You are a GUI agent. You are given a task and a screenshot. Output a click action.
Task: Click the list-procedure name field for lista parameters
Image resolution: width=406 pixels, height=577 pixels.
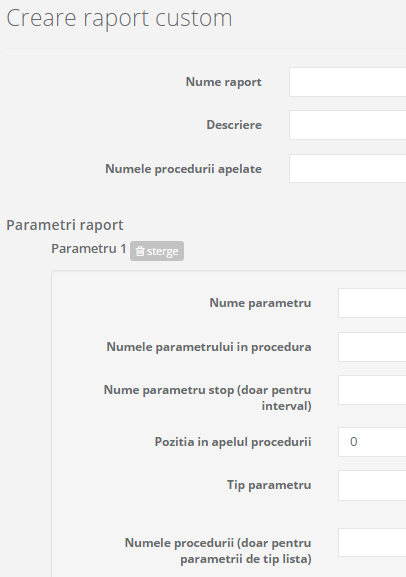click(x=372, y=542)
